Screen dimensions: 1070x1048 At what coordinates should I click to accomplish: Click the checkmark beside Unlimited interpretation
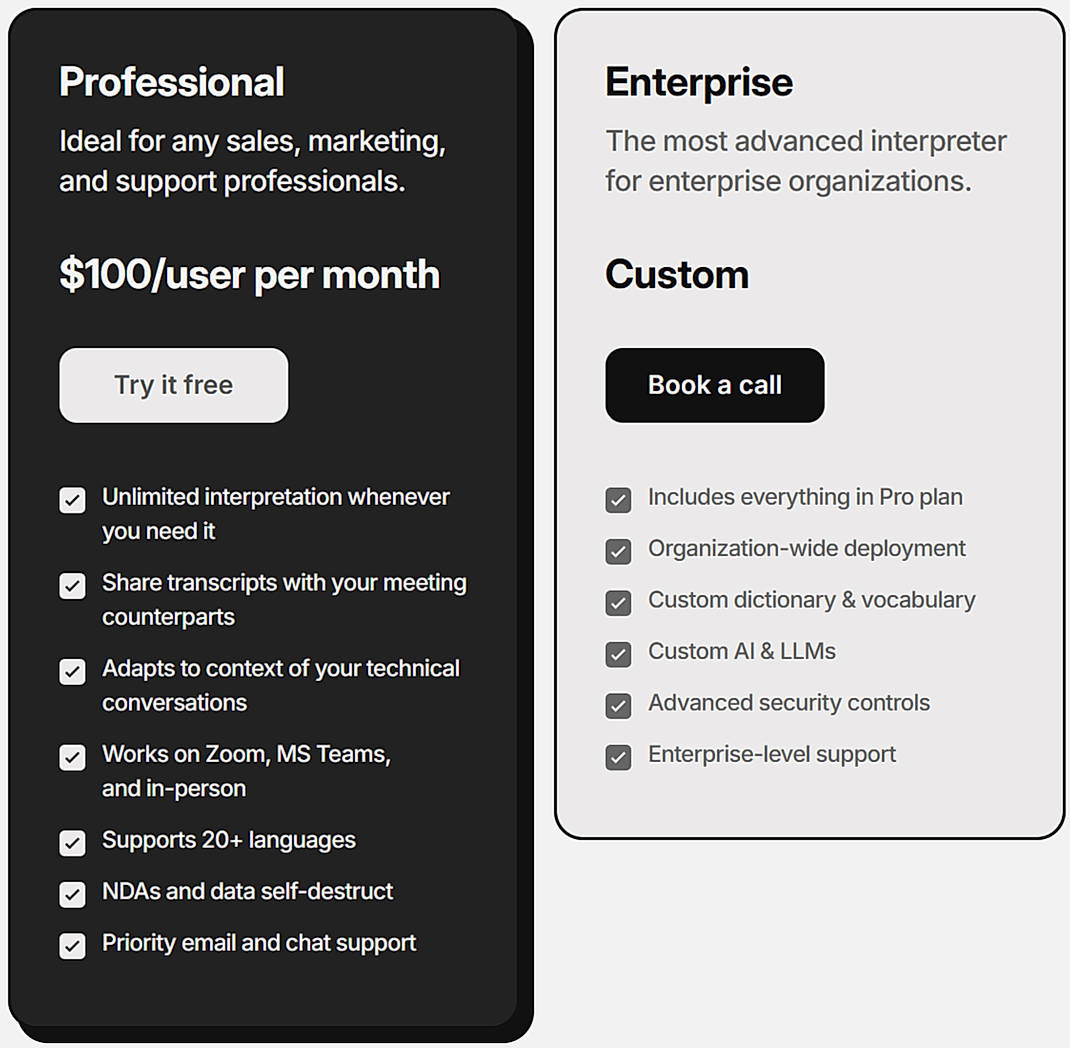coord(72,500)
